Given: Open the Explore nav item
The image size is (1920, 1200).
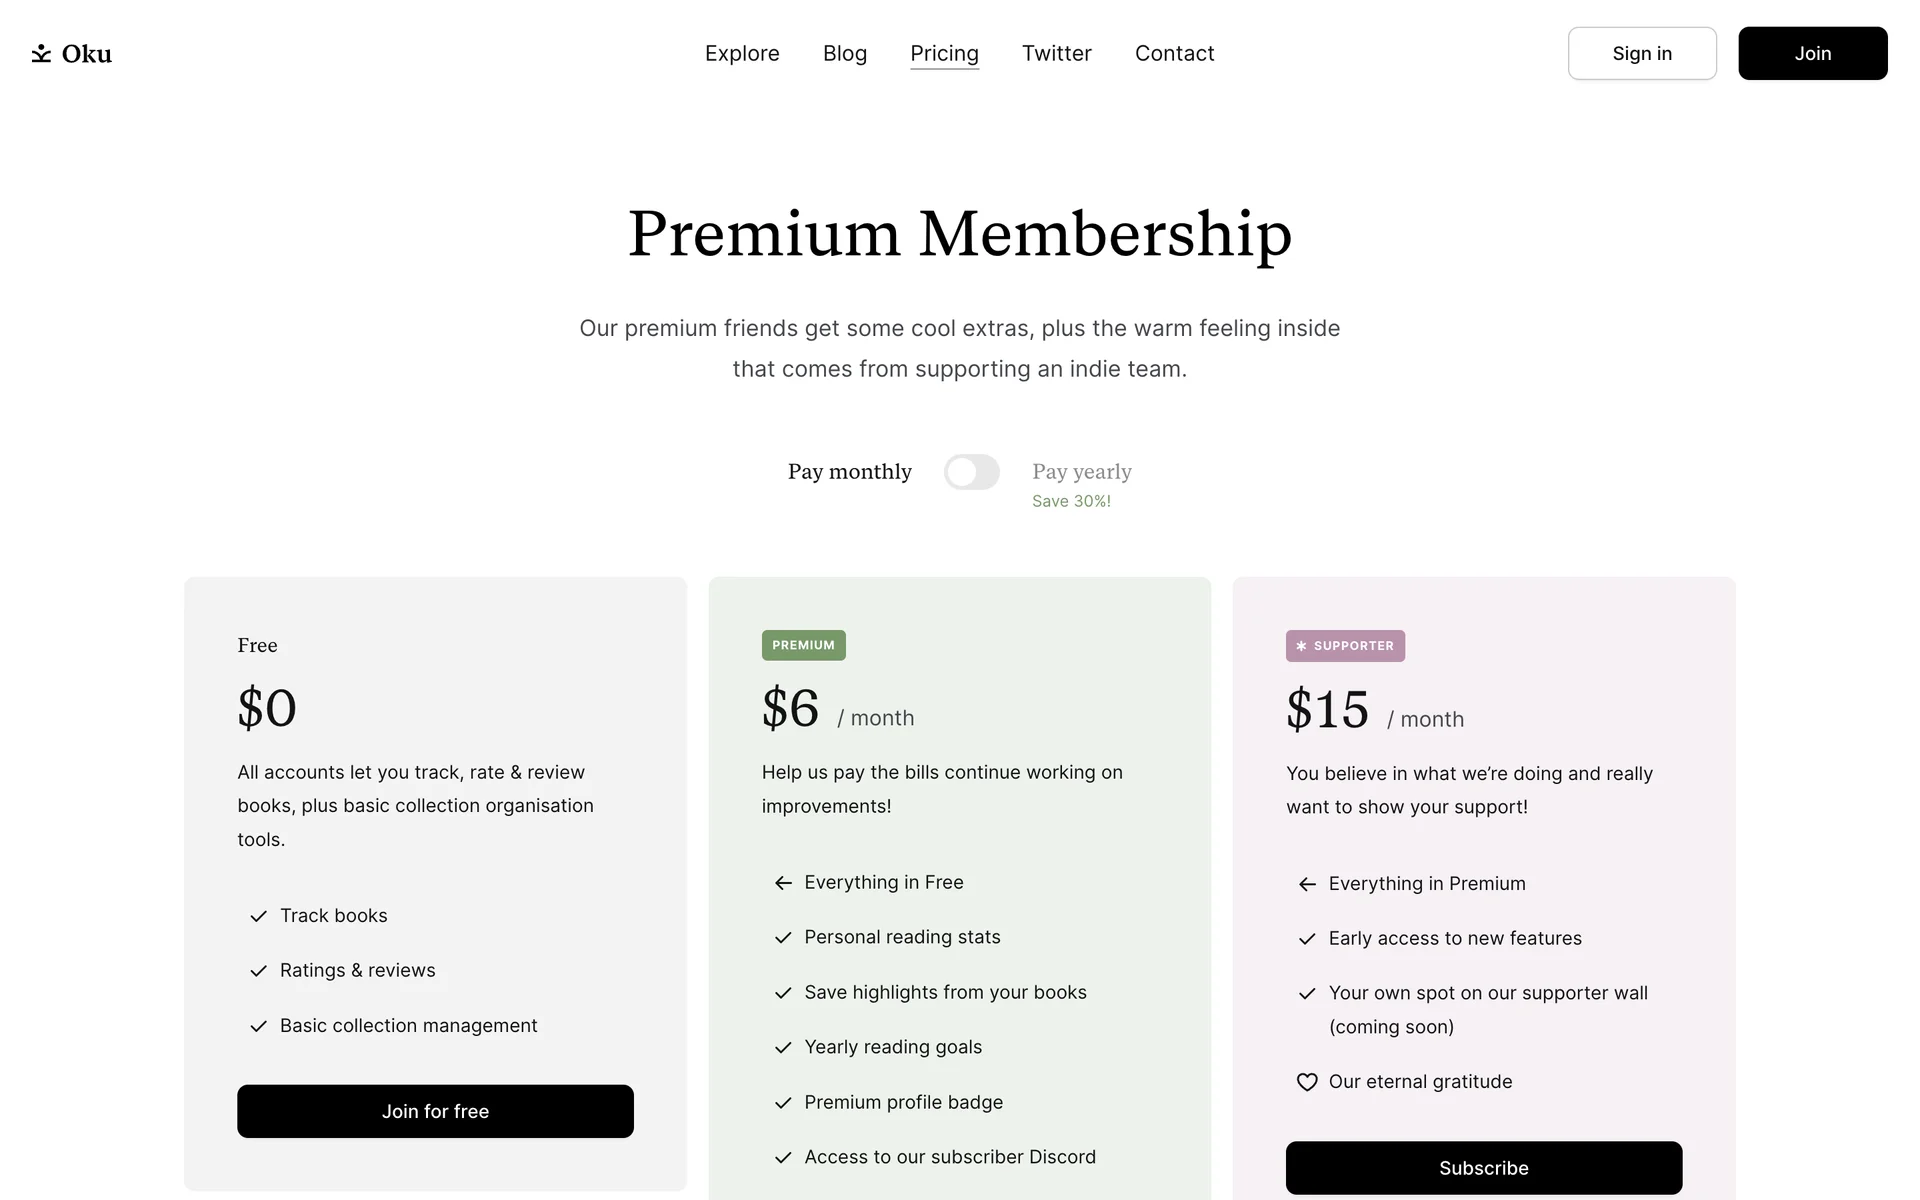Looking at the screenshot, I should (742, 54).
